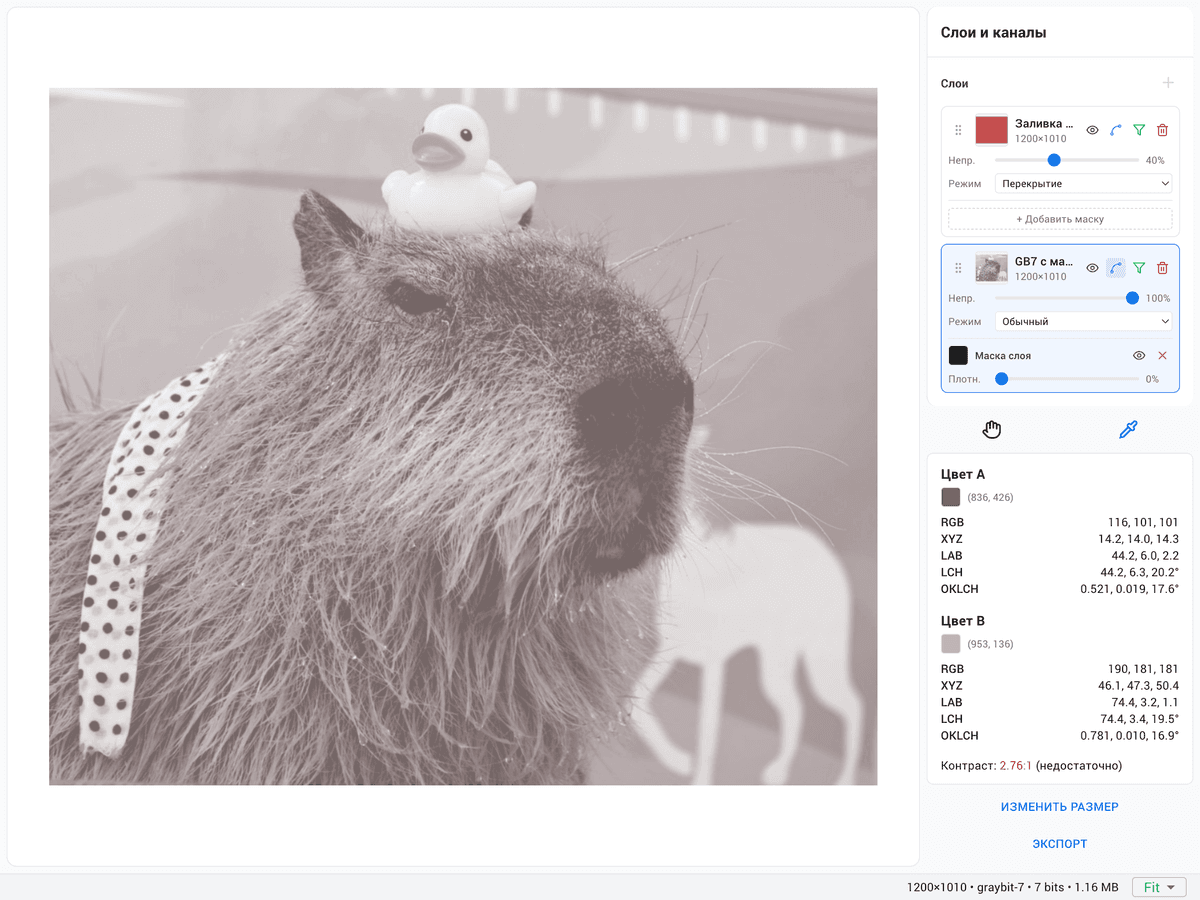Open the Fit zoom dropdown
The width and height of the screenshot is (1200, 900).
click(x=1158, y=887)
